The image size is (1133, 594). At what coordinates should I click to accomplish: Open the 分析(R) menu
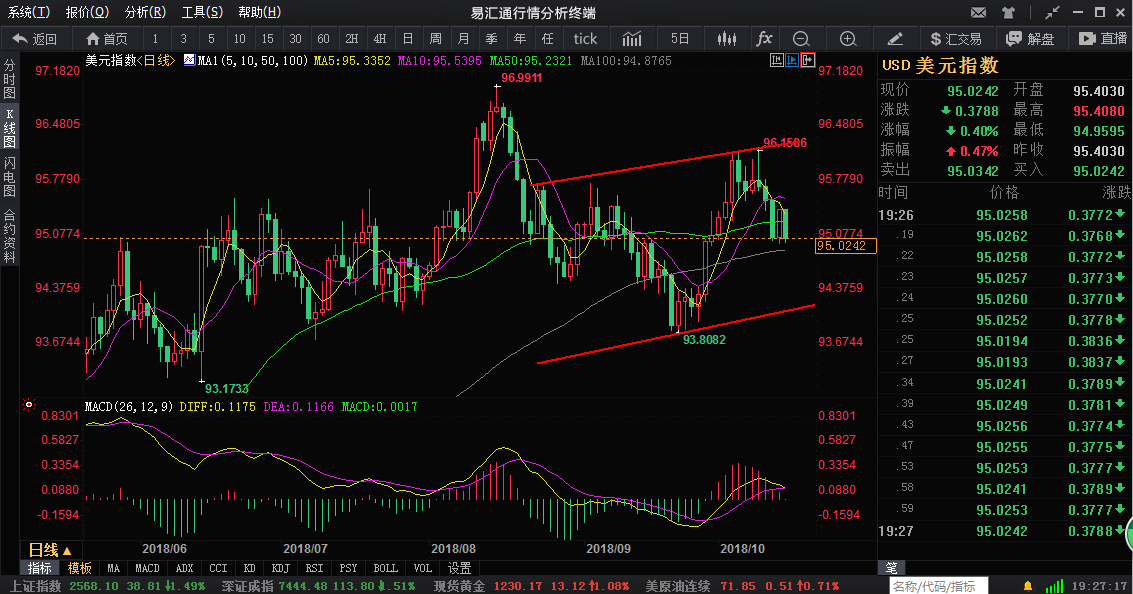pyautogui.click(x=144, y=12)
